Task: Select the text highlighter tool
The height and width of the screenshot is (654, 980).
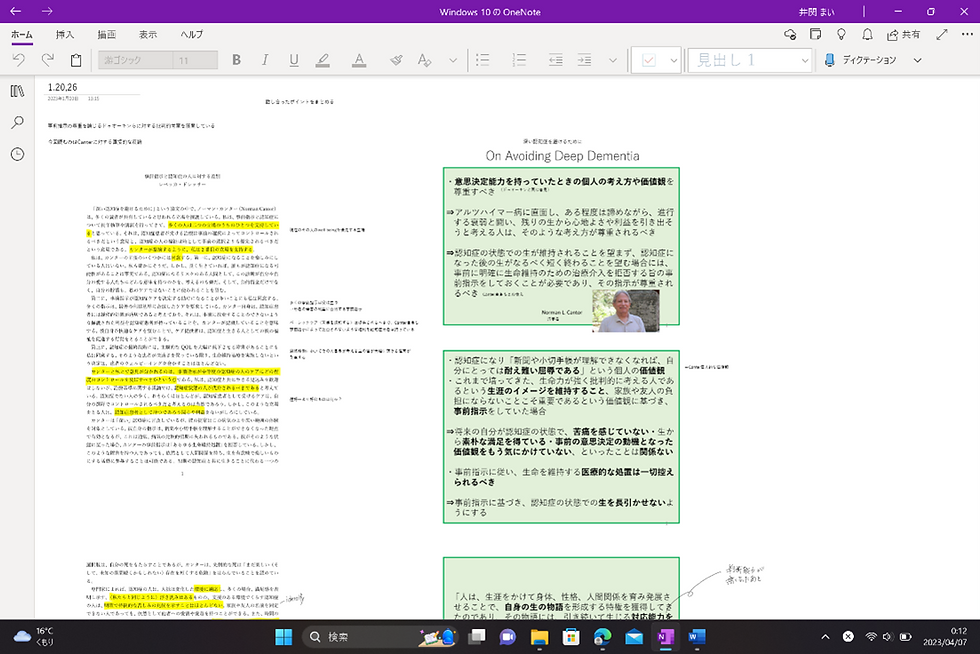Action: [322, 60]
